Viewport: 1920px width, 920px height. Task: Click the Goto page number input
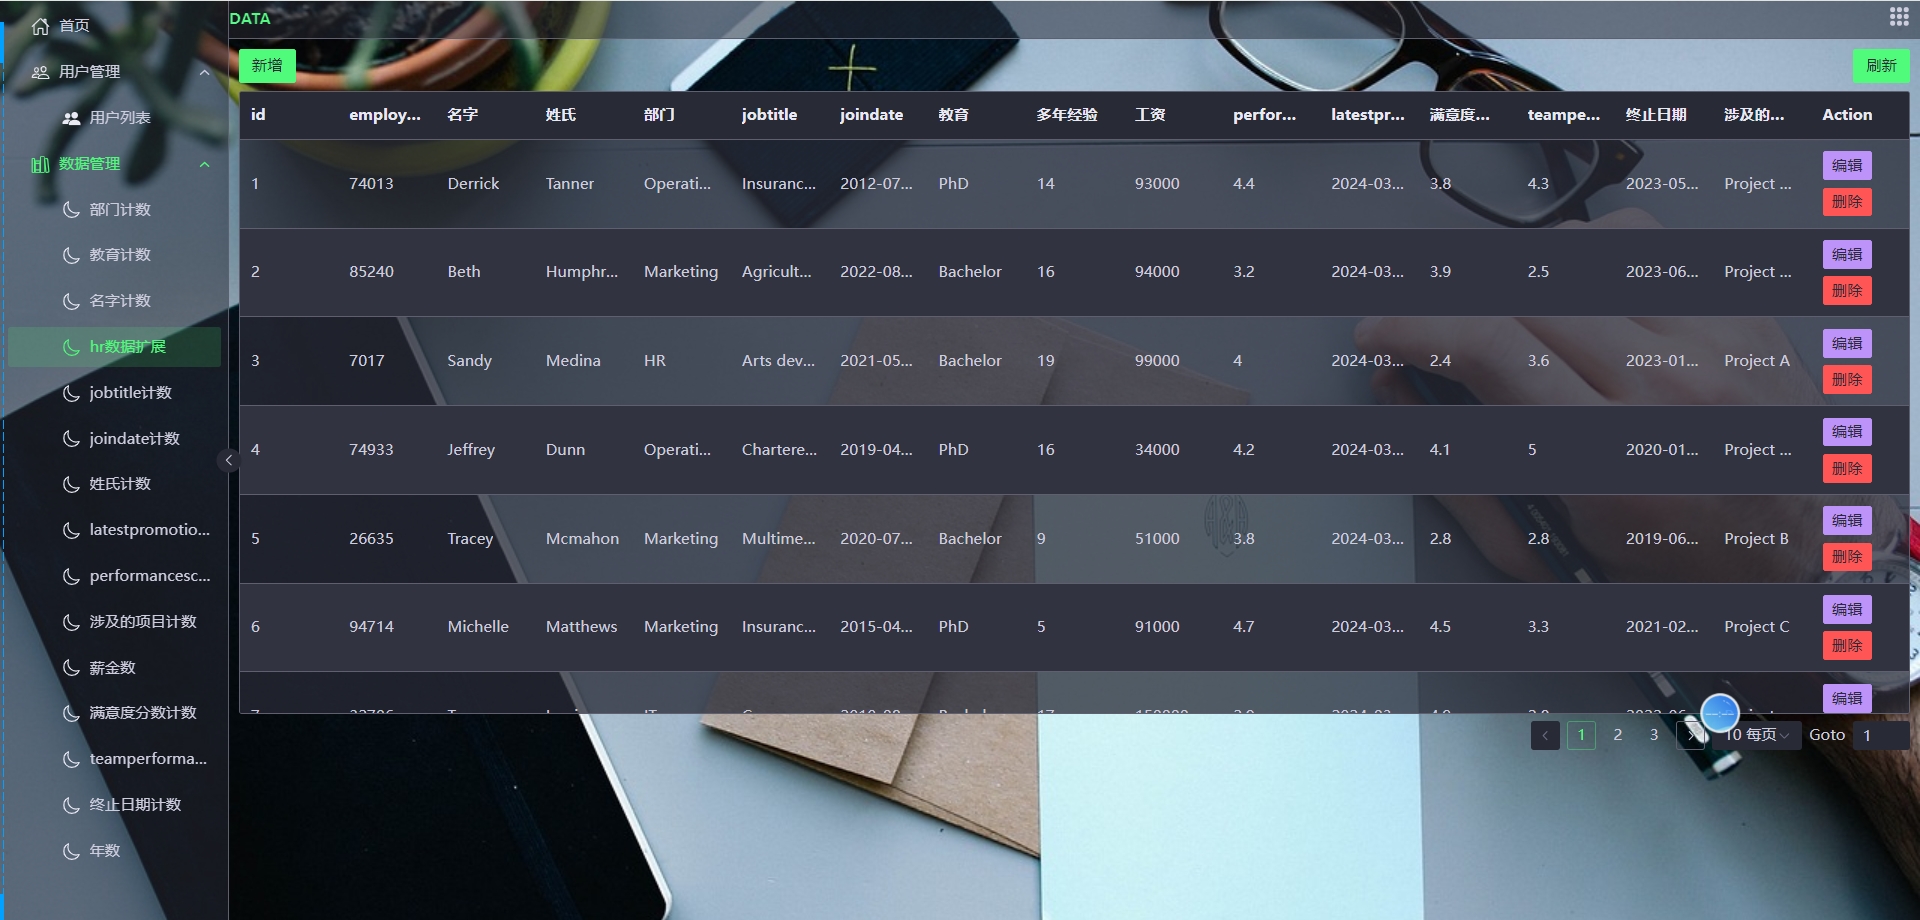coord(1880,735)
